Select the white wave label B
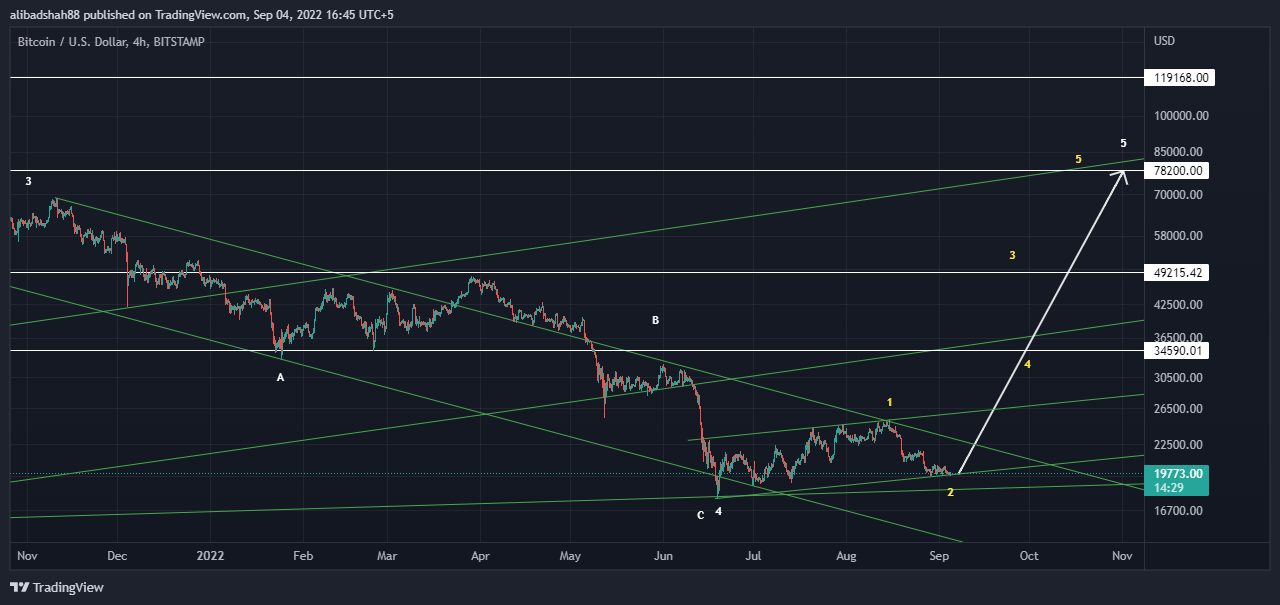Screen dimensions: 1280x605 pyautogui.click(x=656, y=320)
